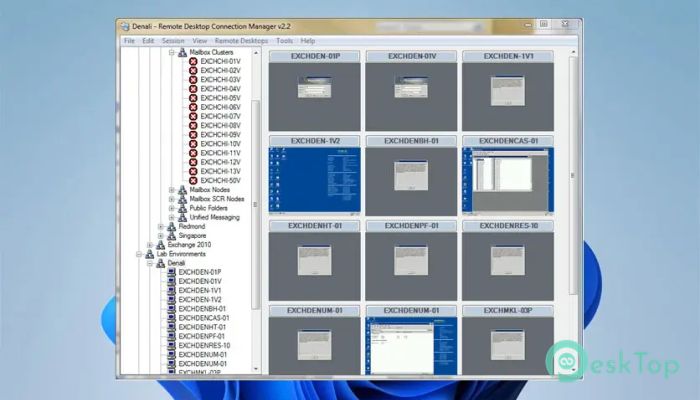Viewport: 700px width, 400px height.
Task: Select the EXCHCHI-02V server row
Action: [221, 71]
